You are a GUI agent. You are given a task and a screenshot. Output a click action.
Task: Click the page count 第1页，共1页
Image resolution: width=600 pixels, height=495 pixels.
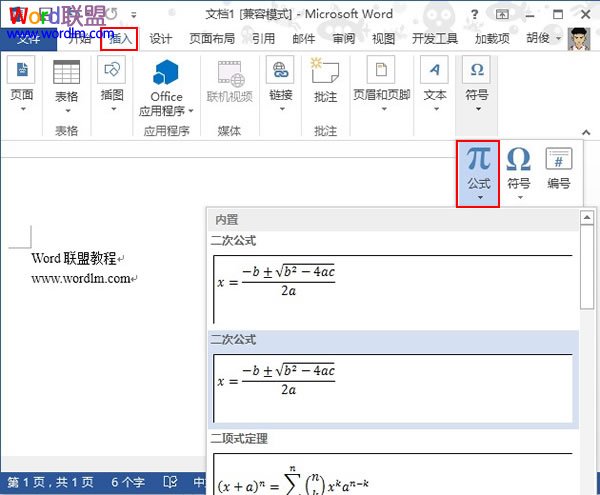[50, 482]
